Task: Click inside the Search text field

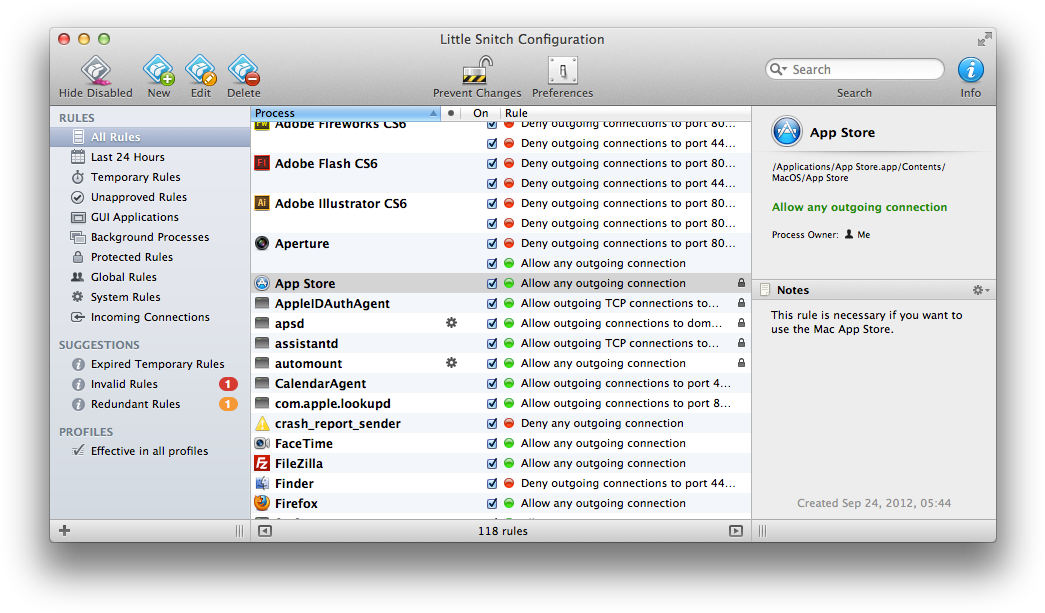Action: [860, 70]
